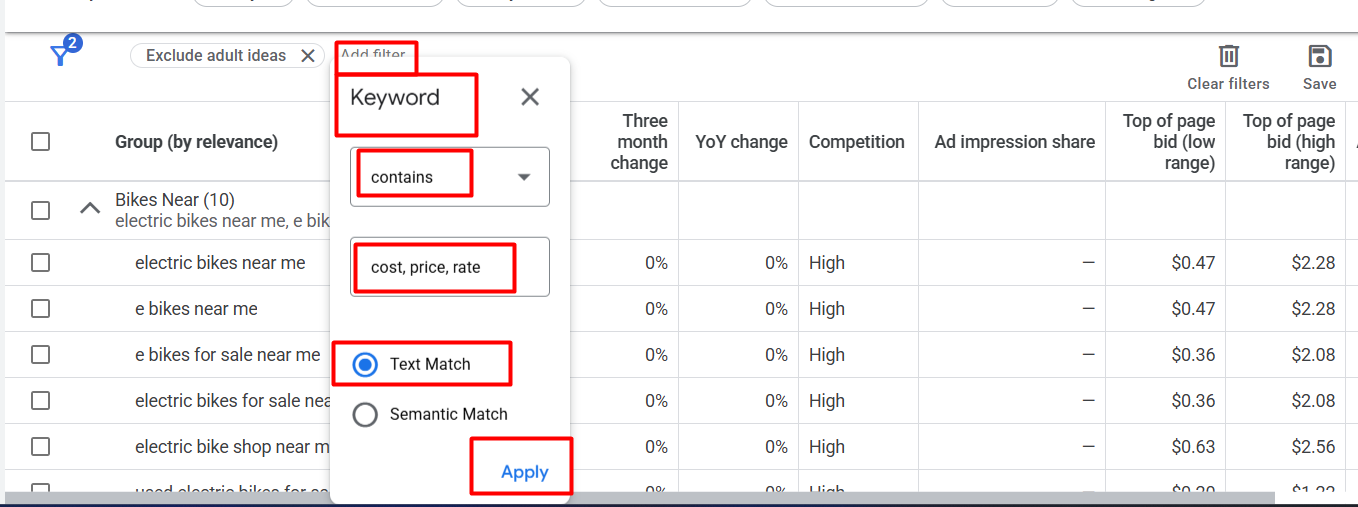Click the Save disk icon
The width and height of the screenshot is (1358, 507).
point(1319,56)
